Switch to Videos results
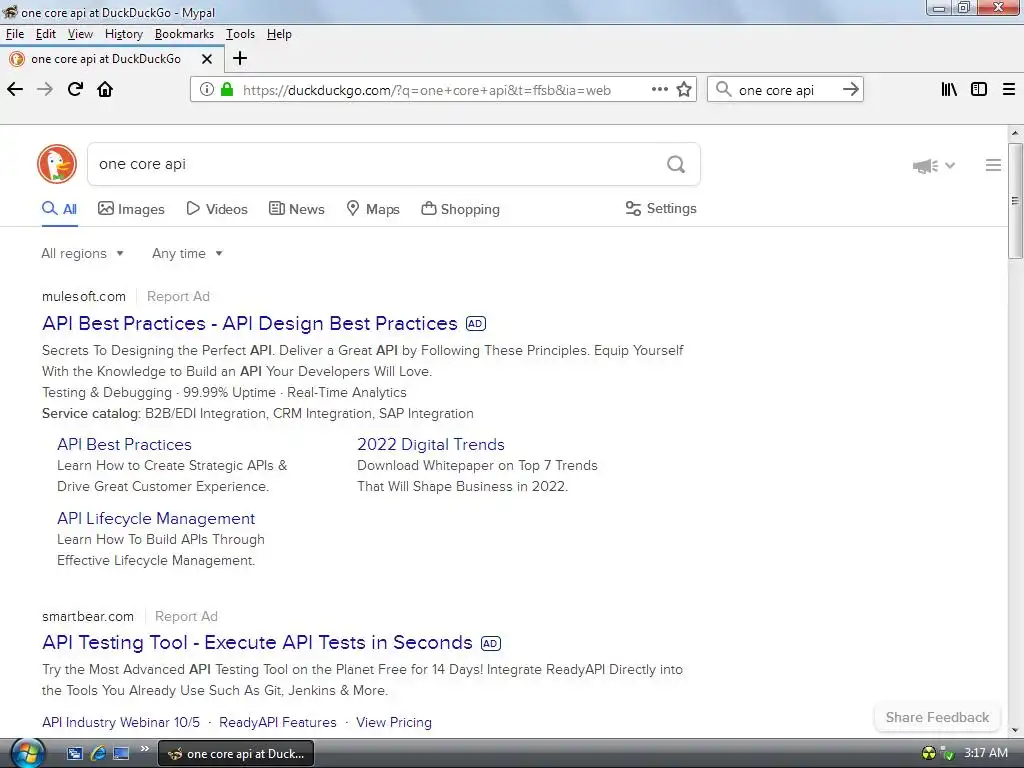1024x768 pixels. (217, 209)
